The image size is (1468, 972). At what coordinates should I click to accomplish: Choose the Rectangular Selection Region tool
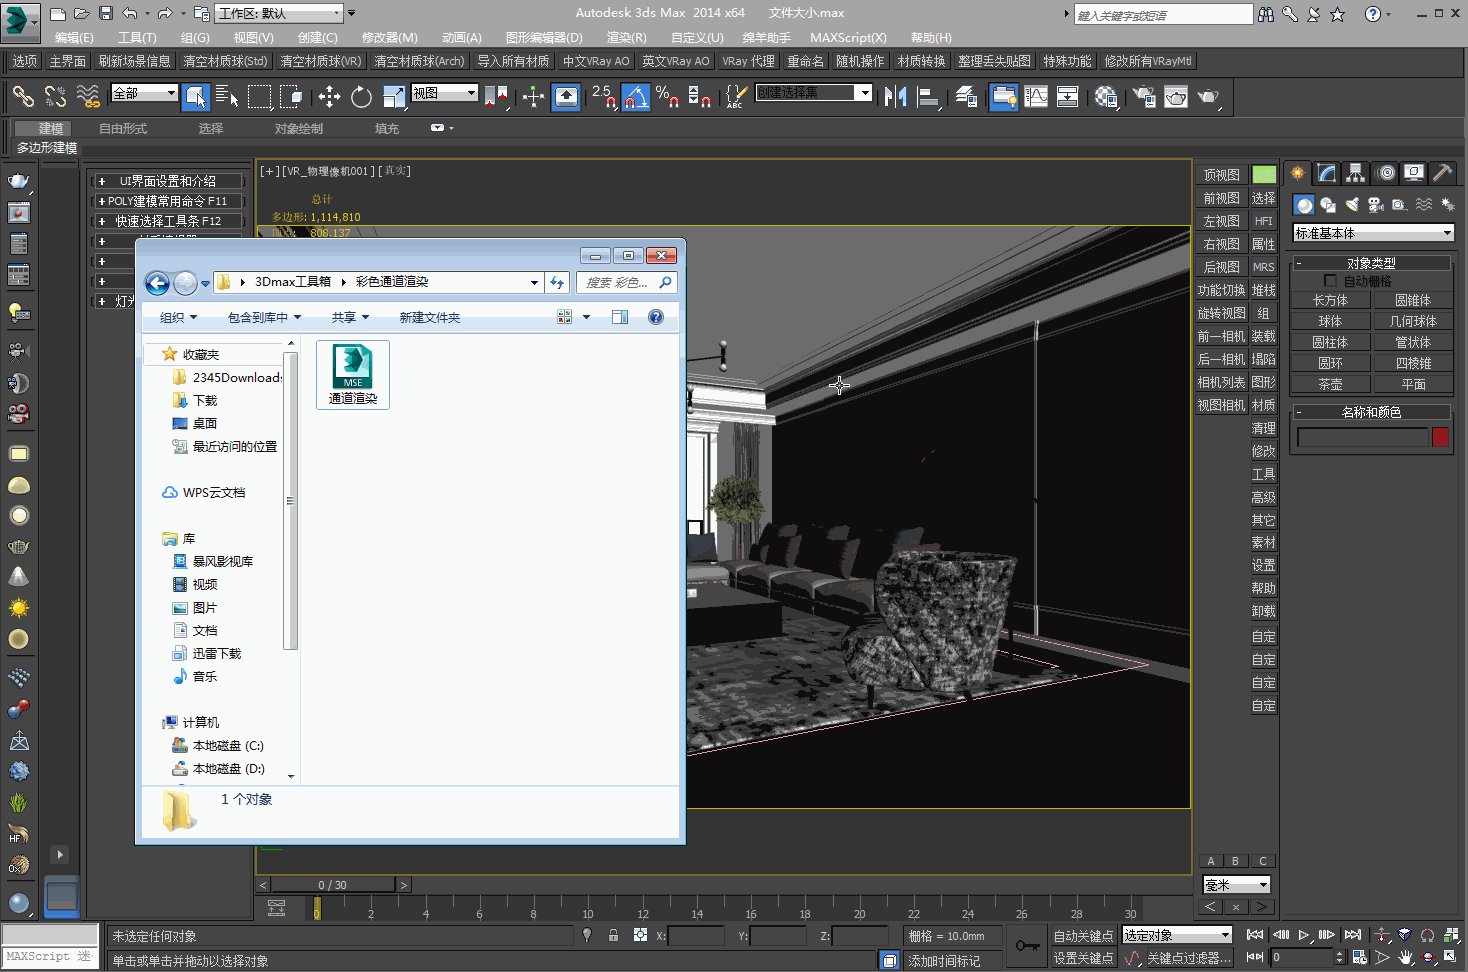pyautogui.click(x=259, y=96)
